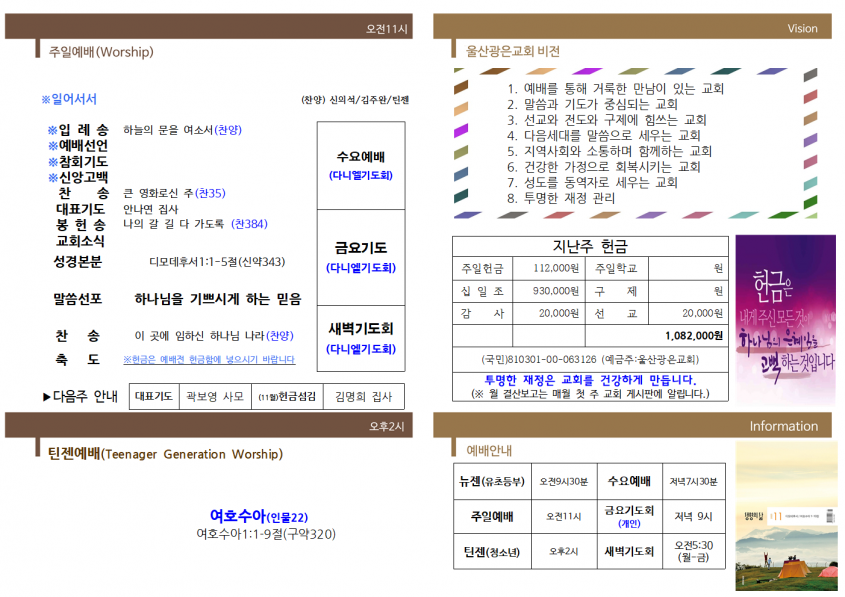
Task: Select the Information header bar
Action: (632, 425)
